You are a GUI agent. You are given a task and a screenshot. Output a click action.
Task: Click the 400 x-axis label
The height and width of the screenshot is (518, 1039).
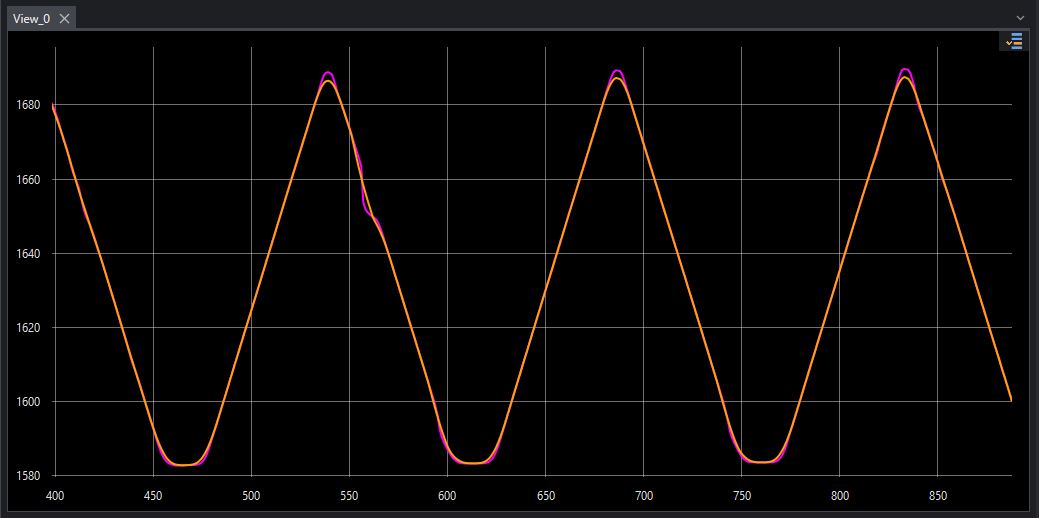[x=55, y=496]
